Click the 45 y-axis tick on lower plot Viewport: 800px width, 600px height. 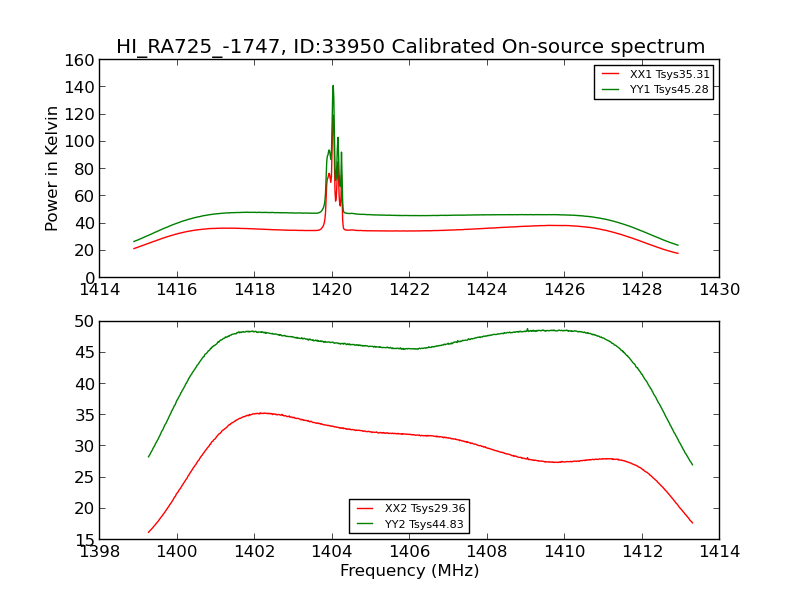[x=85, y=353]
